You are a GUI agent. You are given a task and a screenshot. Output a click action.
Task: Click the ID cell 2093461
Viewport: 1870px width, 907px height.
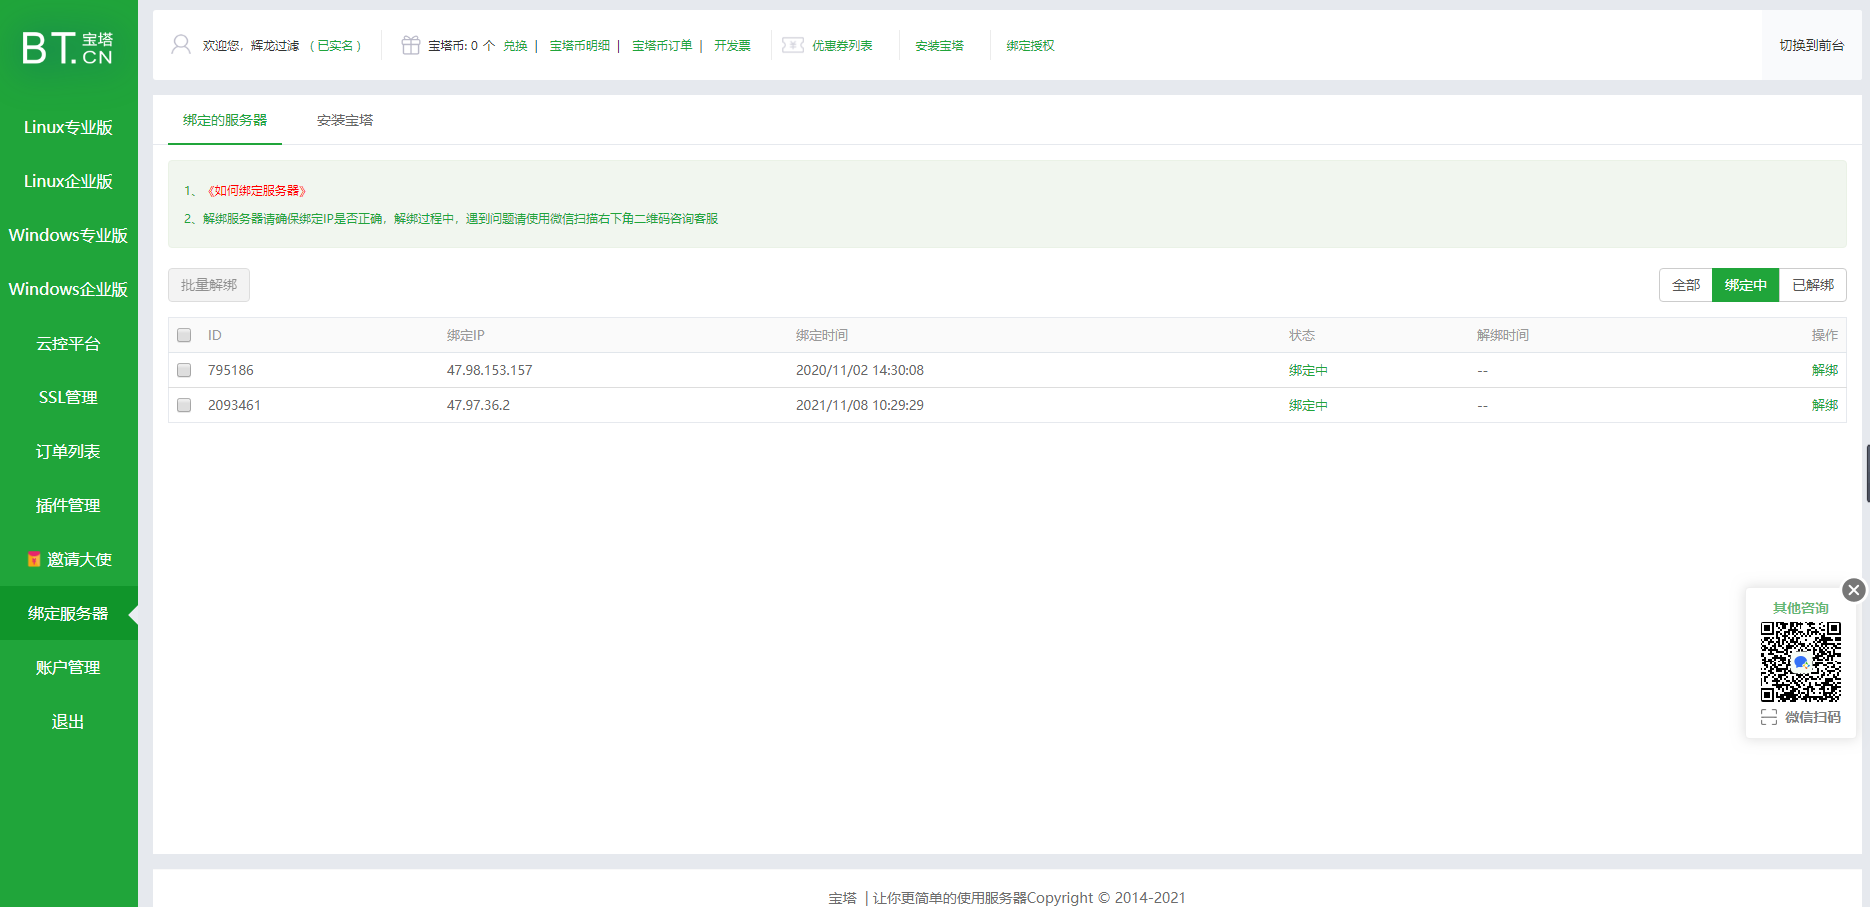pyautogui.click(x=234, y=405)
